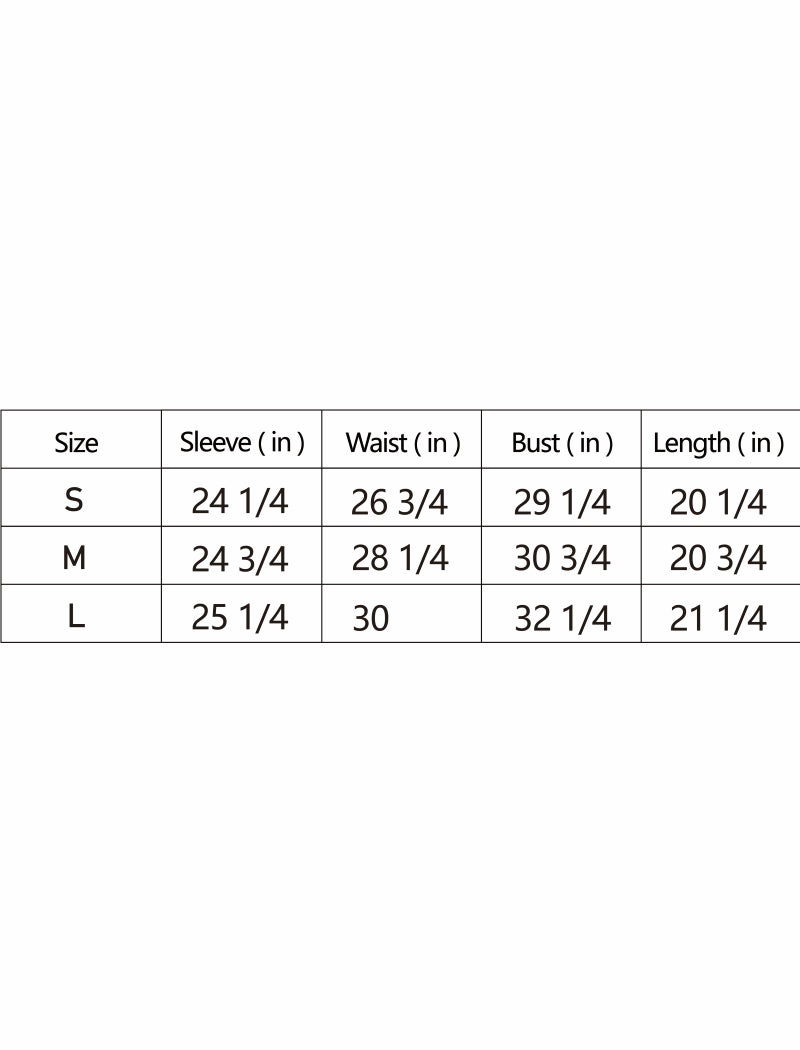The width and height of the screenshot is (800, 1050).
Task: Click bust value 29 1/4
Action: click(562, 502)
